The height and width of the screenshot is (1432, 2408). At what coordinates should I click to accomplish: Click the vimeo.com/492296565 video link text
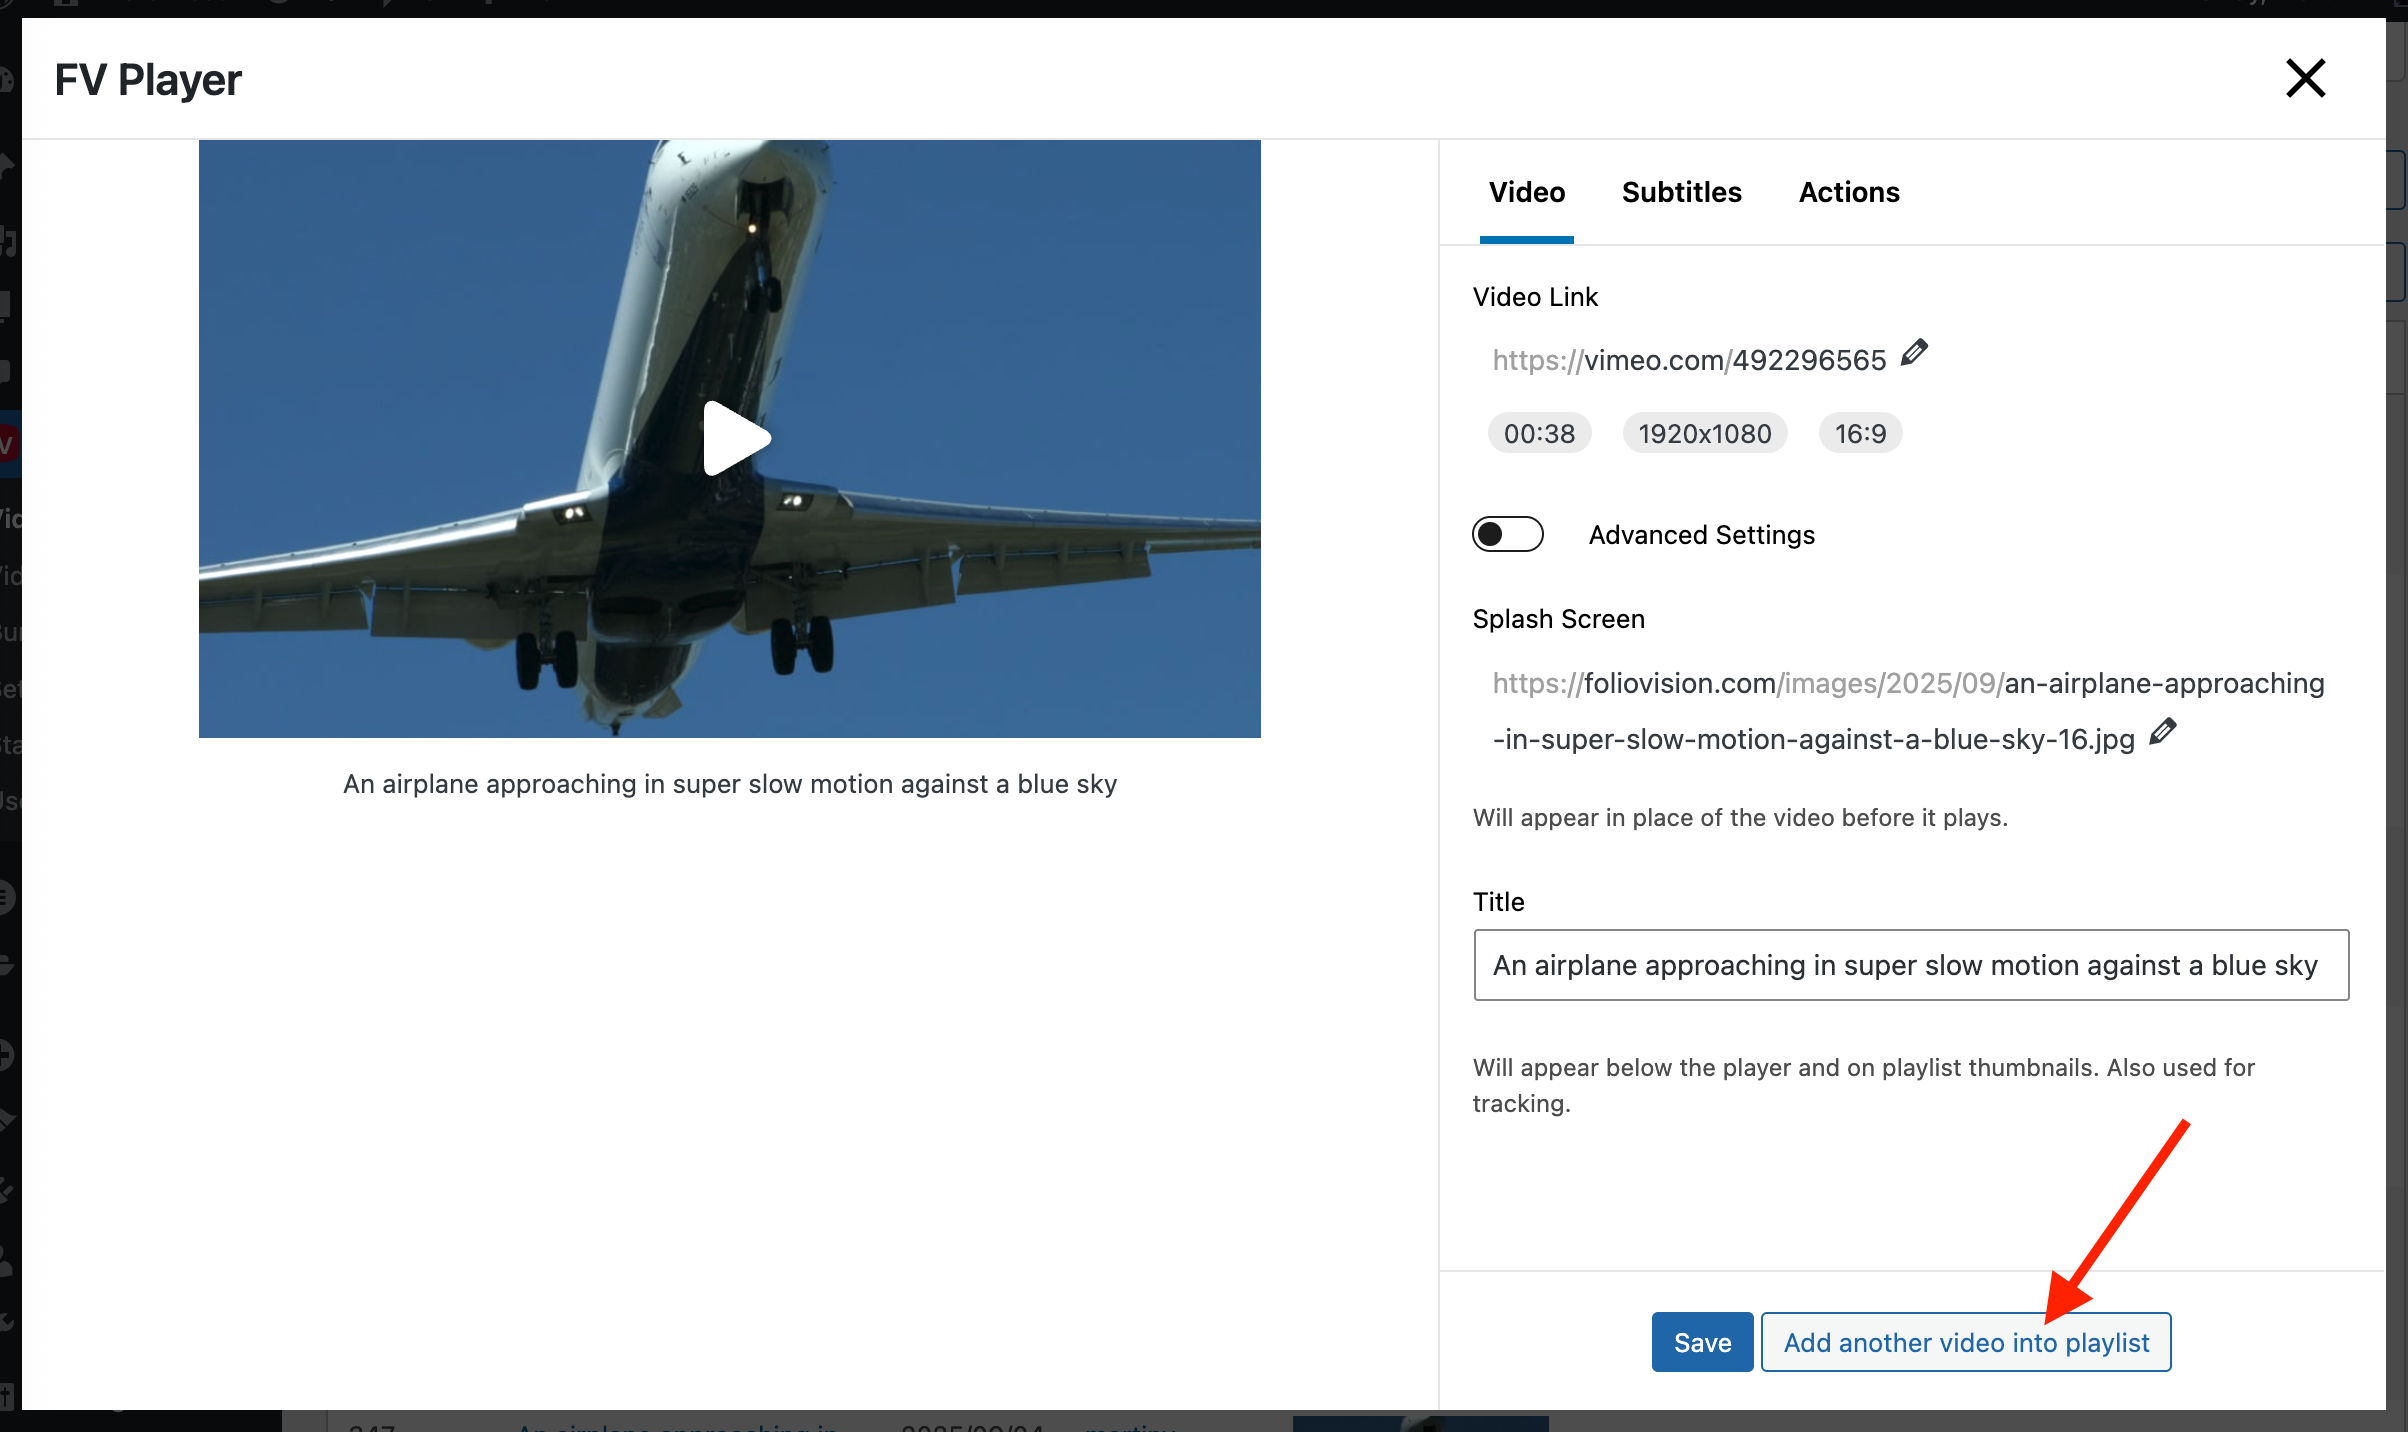(x=1689, y=360)
